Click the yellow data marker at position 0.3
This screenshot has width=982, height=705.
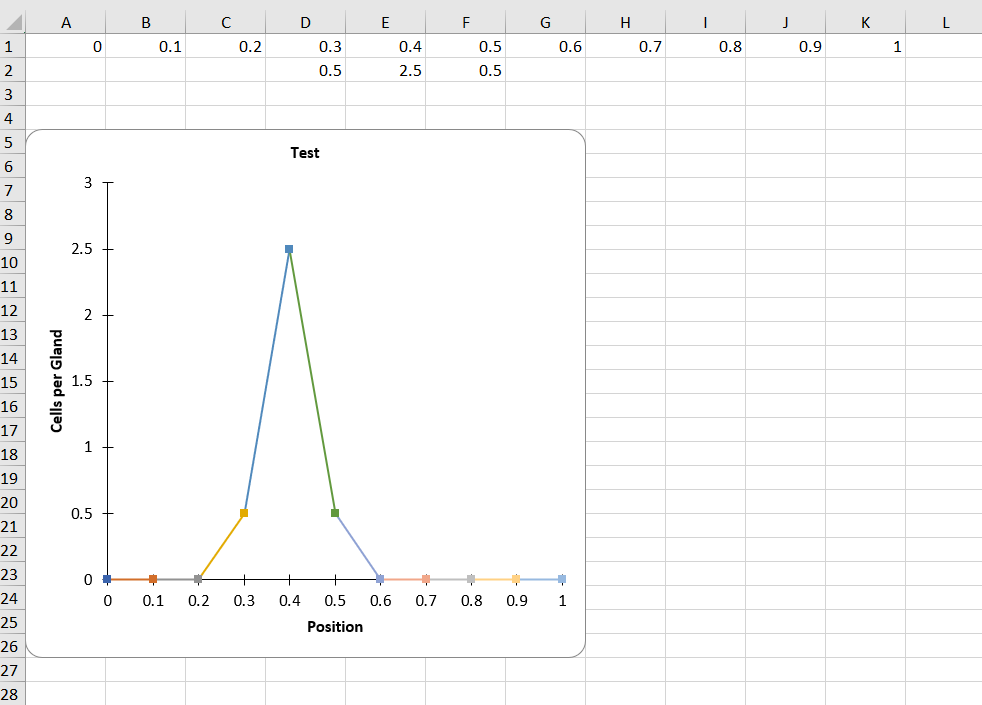click(x=244, y=513)
